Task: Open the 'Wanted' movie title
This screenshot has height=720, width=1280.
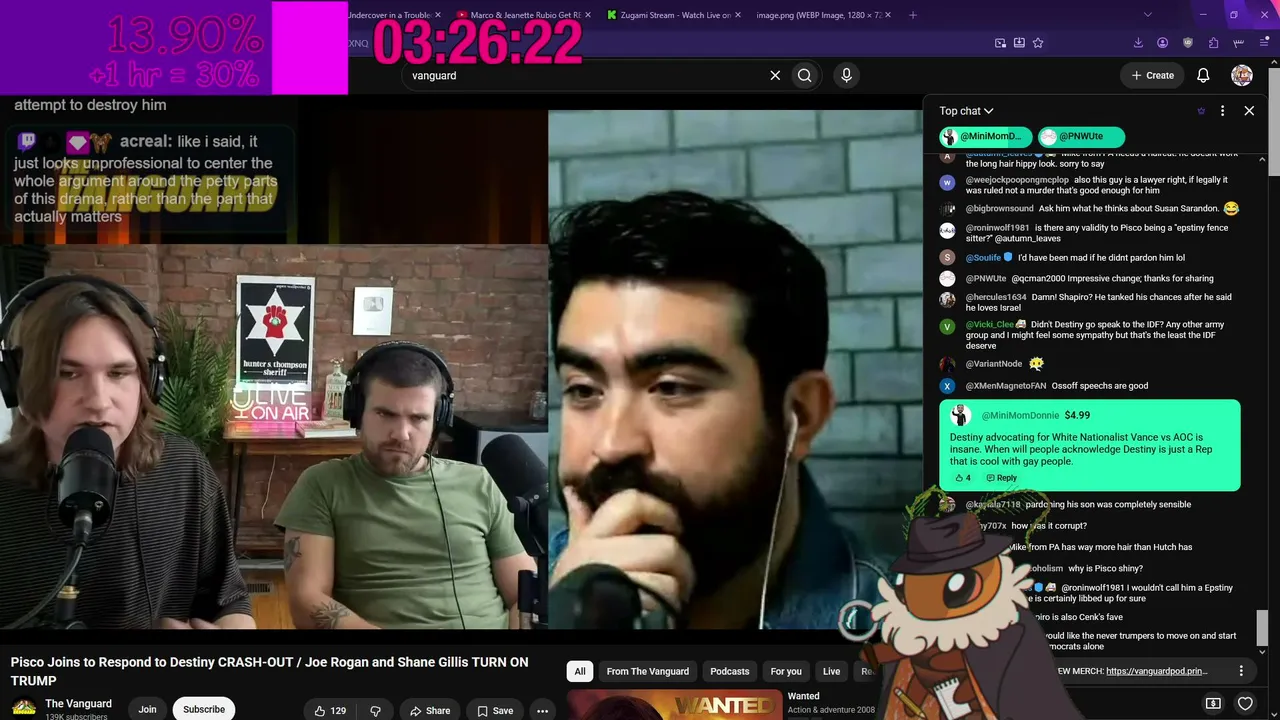Action: point(803,696)
